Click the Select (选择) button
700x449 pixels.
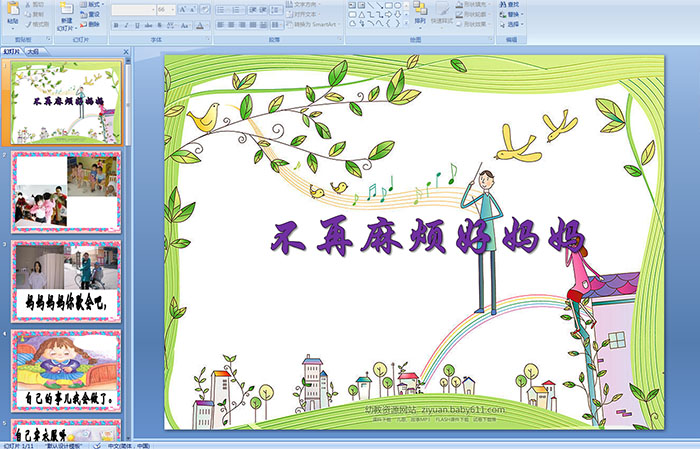[x=512, y=24]
